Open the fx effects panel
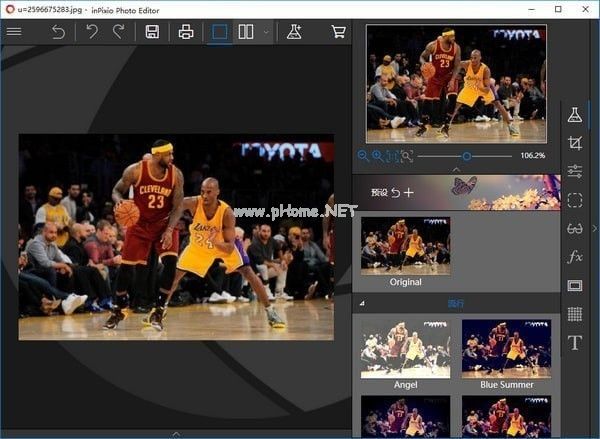Screen dimensions: 600x439 pos(574,257)
